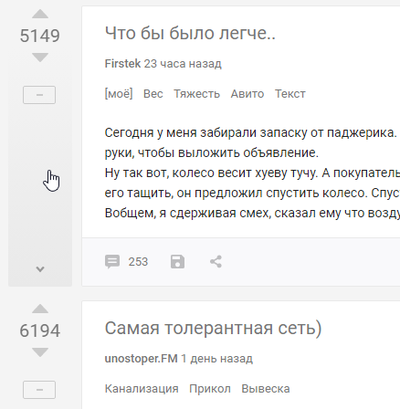This screenshot has height=409, width=400.
Task: Open post title 'Что бы было легче..'
Action: point(190,33)
